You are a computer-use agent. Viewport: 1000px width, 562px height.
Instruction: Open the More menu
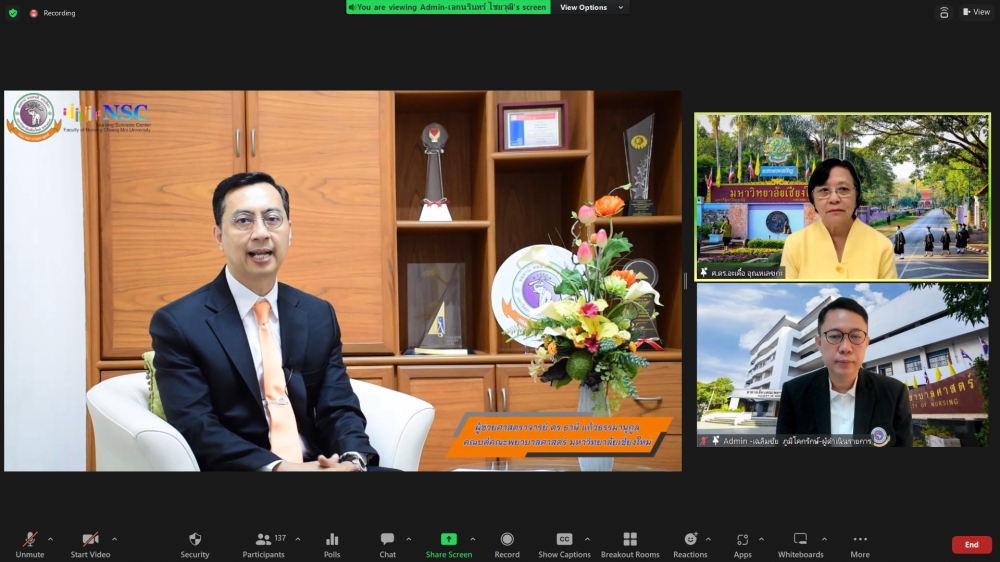(x=860, y=544)
